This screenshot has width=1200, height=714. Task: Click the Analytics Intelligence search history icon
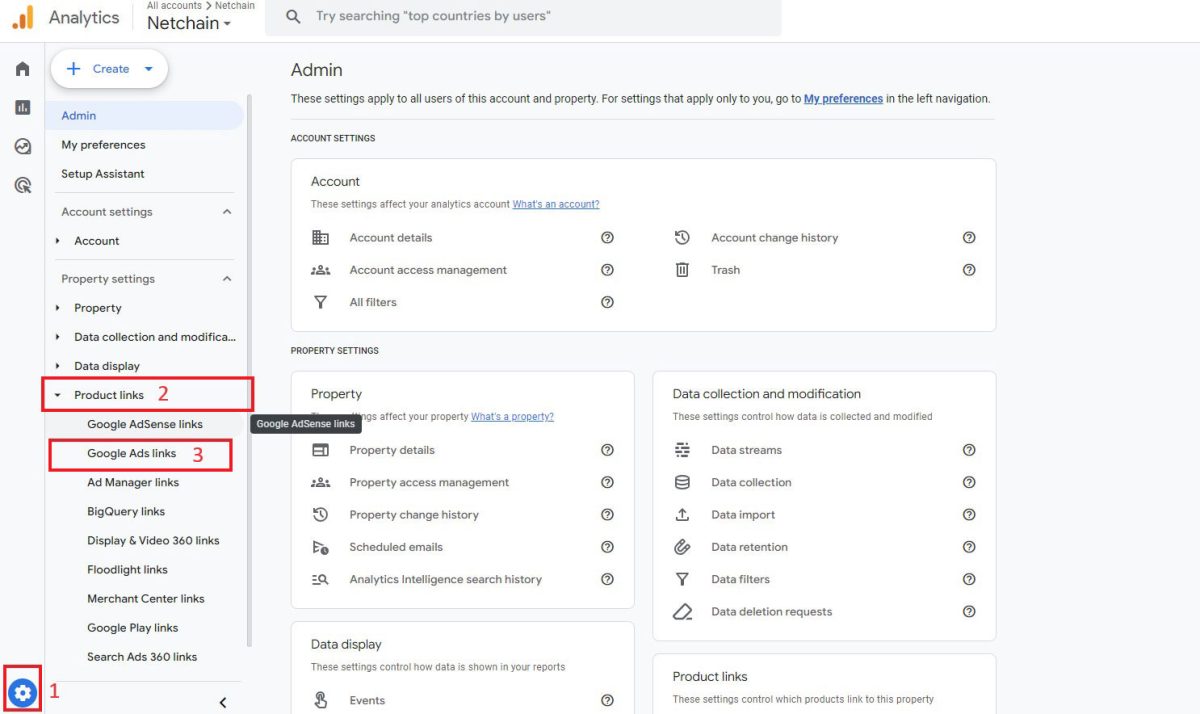pyautogui.click(x=320, y=579)
